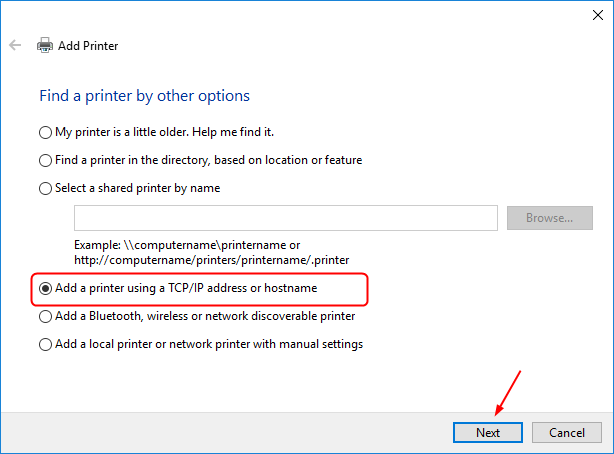Viewport: 614px width, 454px height.
Task: Click the shared printer name text field
Action: tap(285, 218)
